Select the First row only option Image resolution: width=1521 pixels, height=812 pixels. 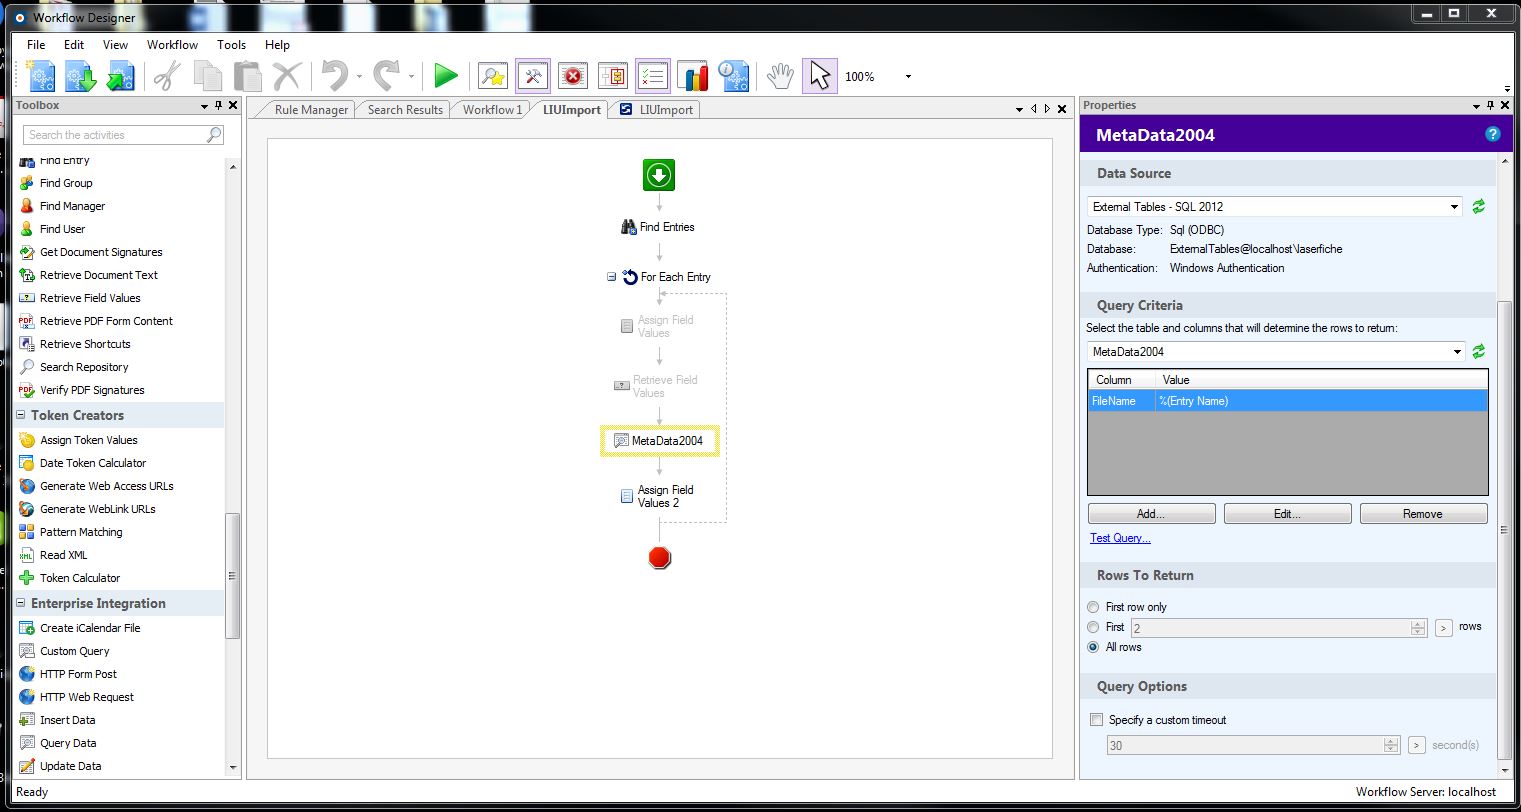pyautogui.click(x=1093, y=607)
